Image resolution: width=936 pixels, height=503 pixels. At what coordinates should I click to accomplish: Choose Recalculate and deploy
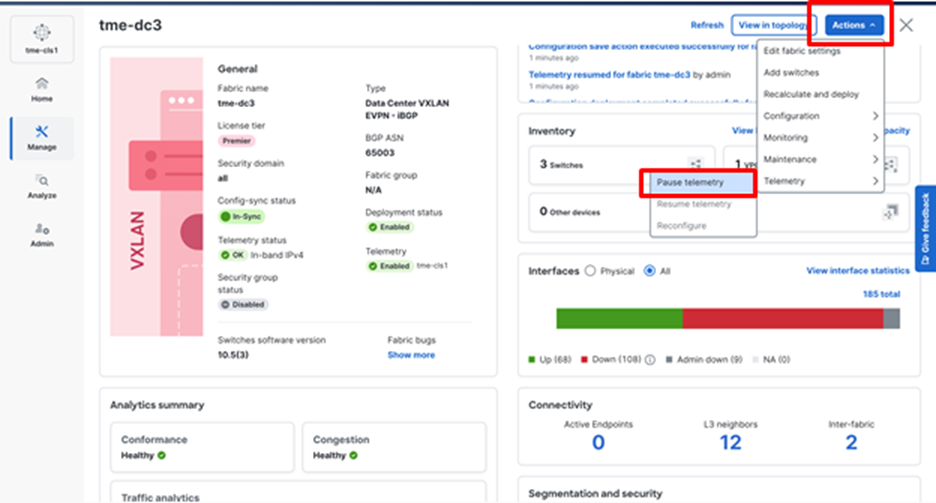click(821, 94)
